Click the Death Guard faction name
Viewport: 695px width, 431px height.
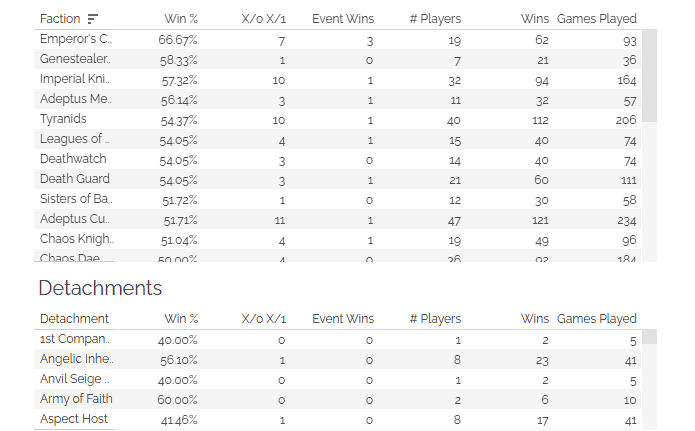tap(74, 179)
